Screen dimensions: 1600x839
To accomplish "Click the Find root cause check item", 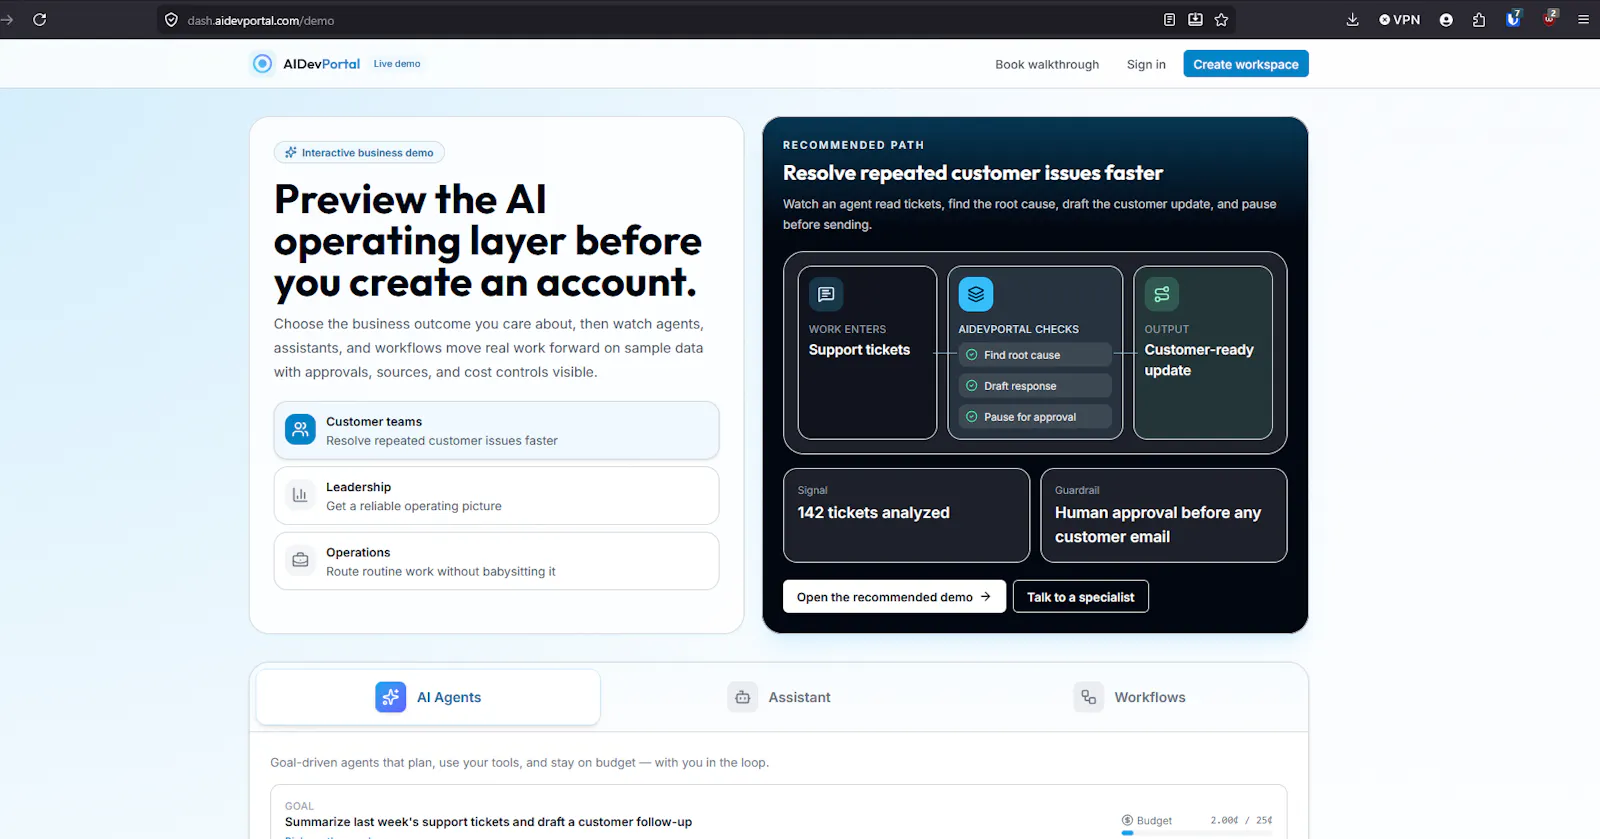I will pyautogui.click(x=1035, y=355).
